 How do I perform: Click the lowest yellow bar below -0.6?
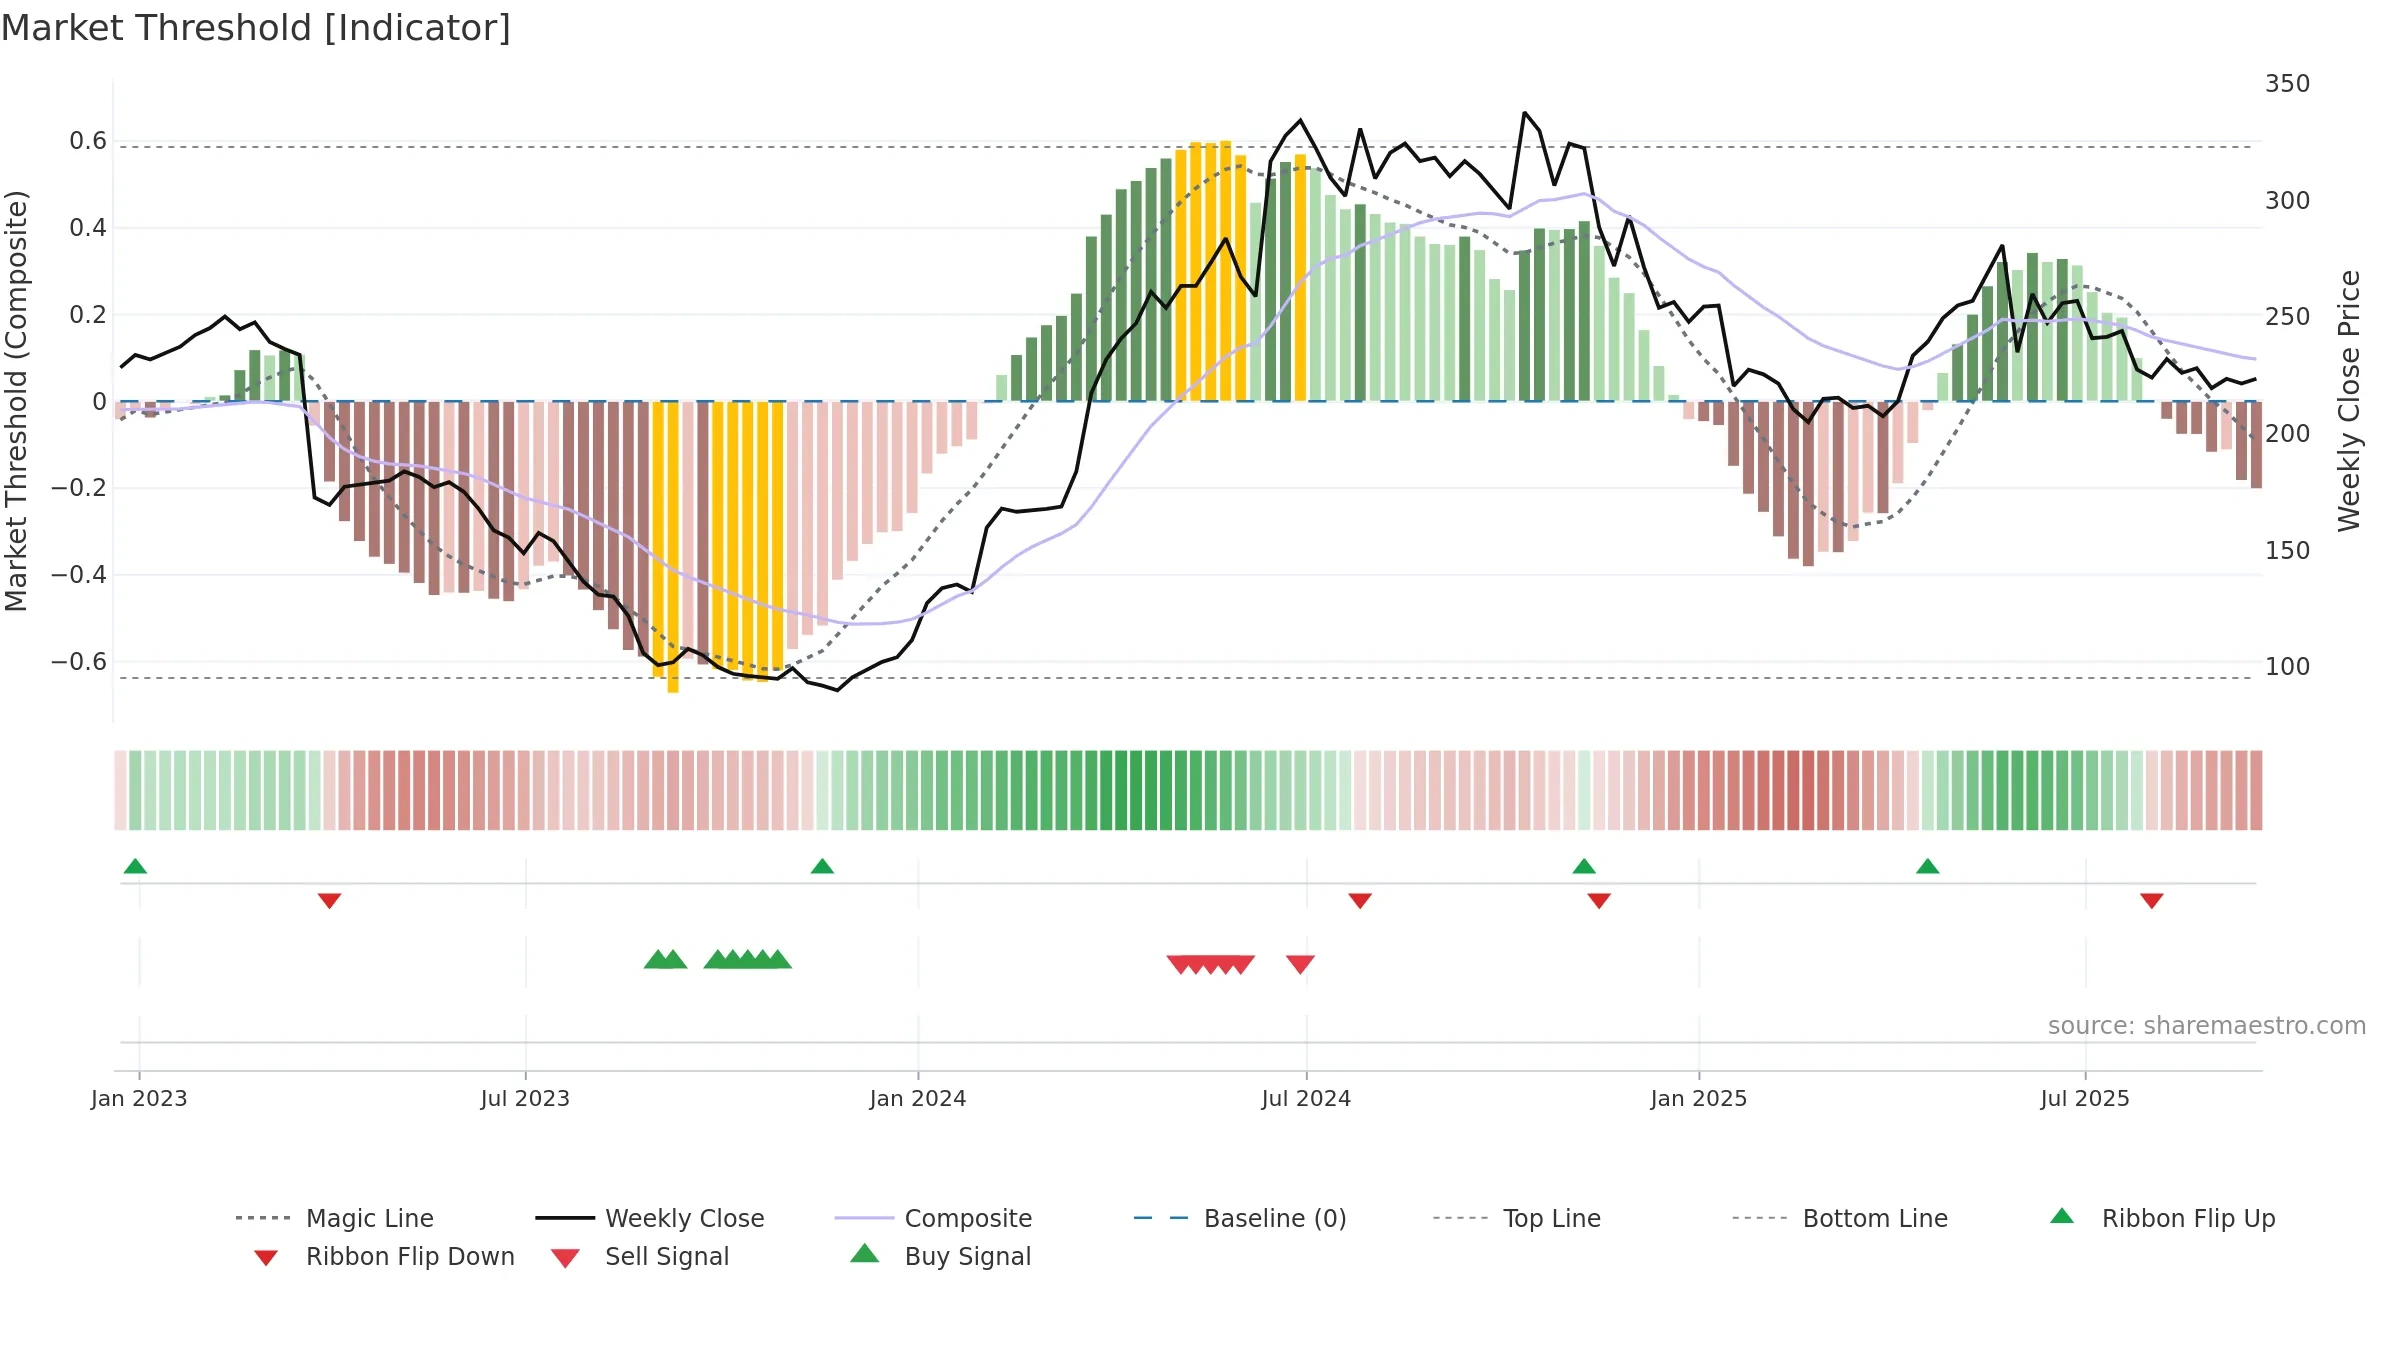coord(673,547)
